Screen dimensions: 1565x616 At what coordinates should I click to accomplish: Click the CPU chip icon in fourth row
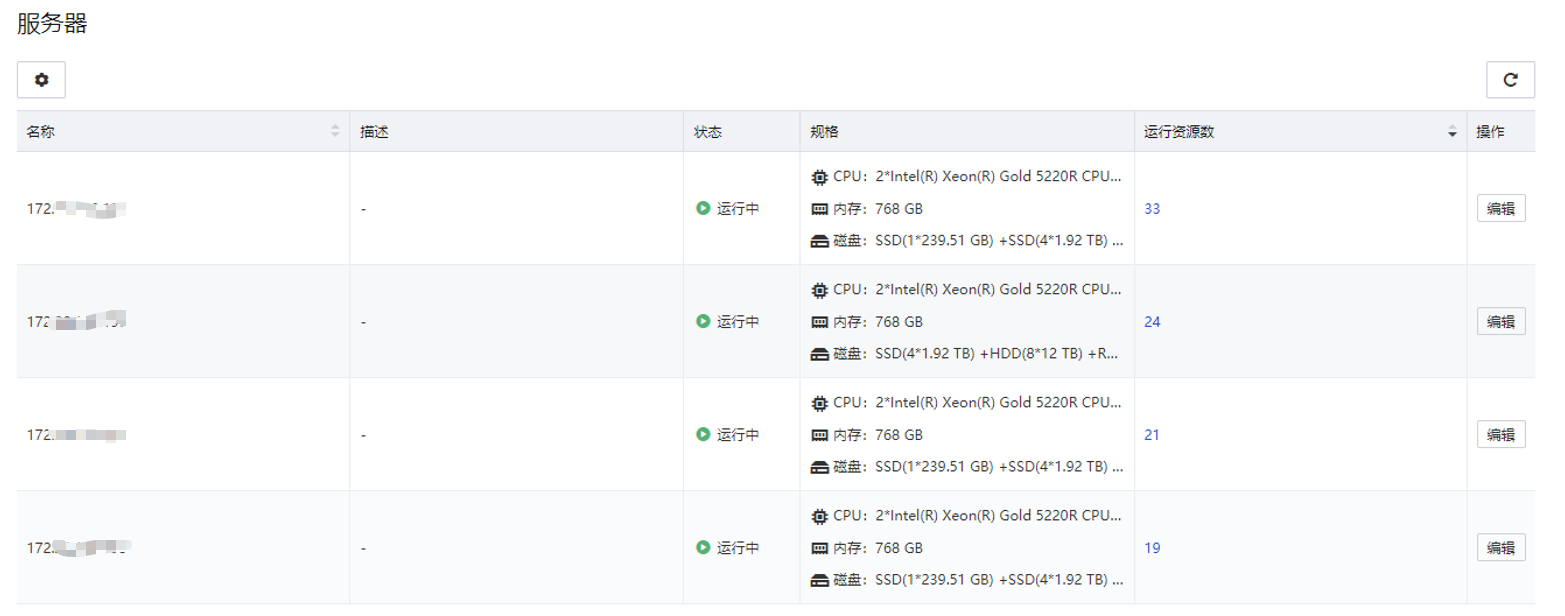820,516
